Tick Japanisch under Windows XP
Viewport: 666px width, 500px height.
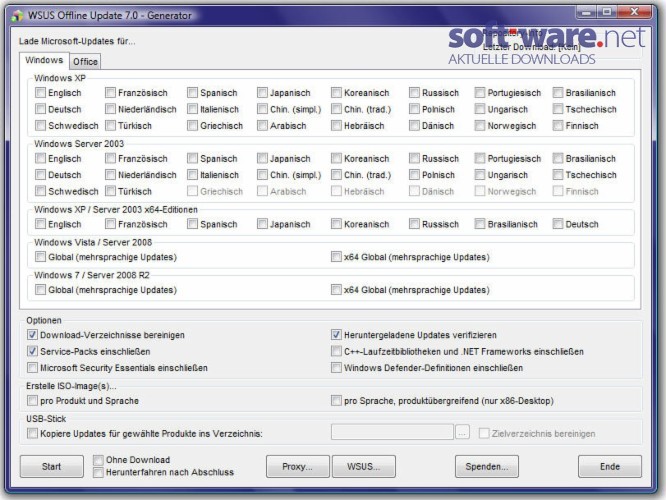point(262,93)
